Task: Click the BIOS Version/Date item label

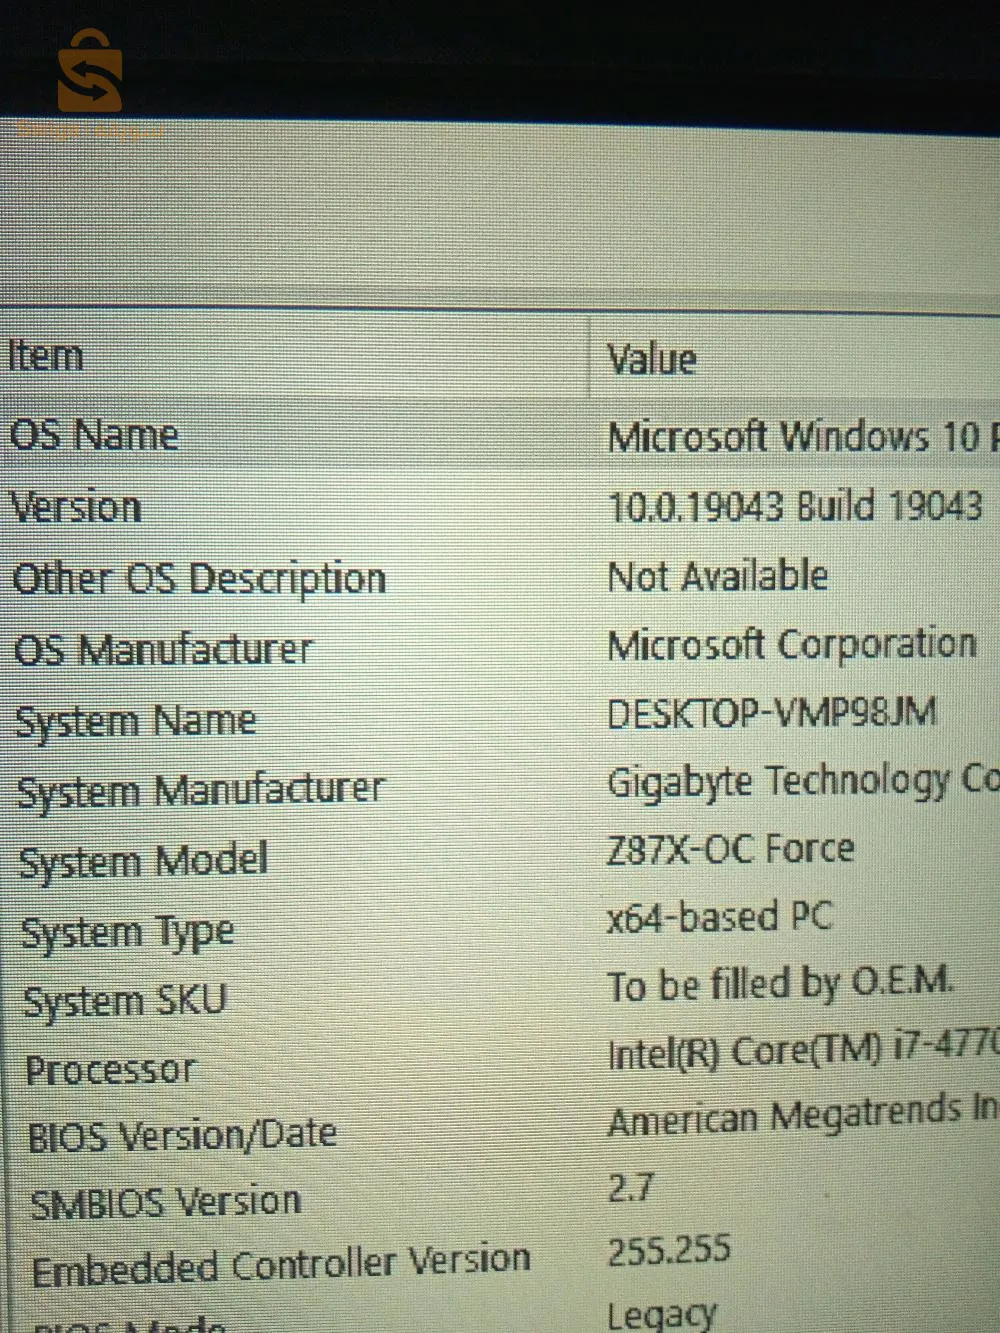Action: point(182,1136)
